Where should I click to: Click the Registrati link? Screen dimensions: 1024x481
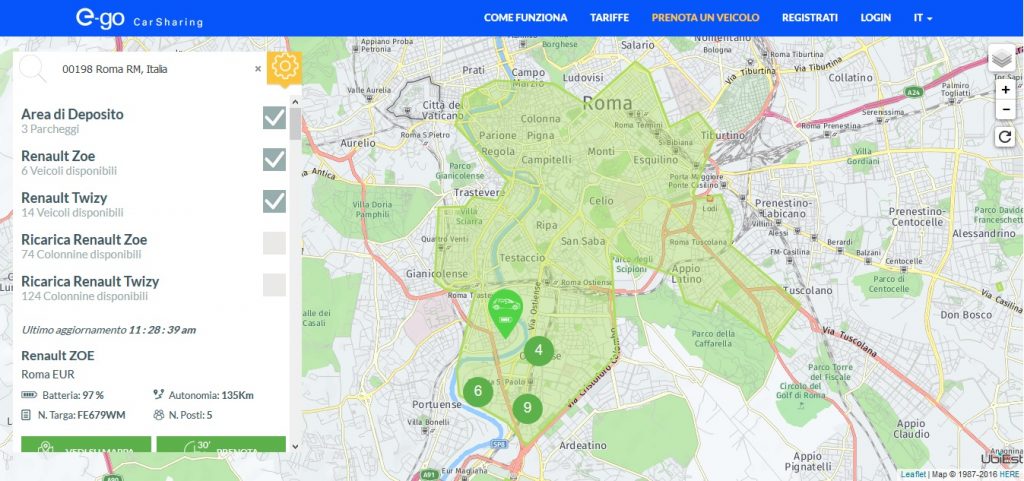tap(810, 18)
